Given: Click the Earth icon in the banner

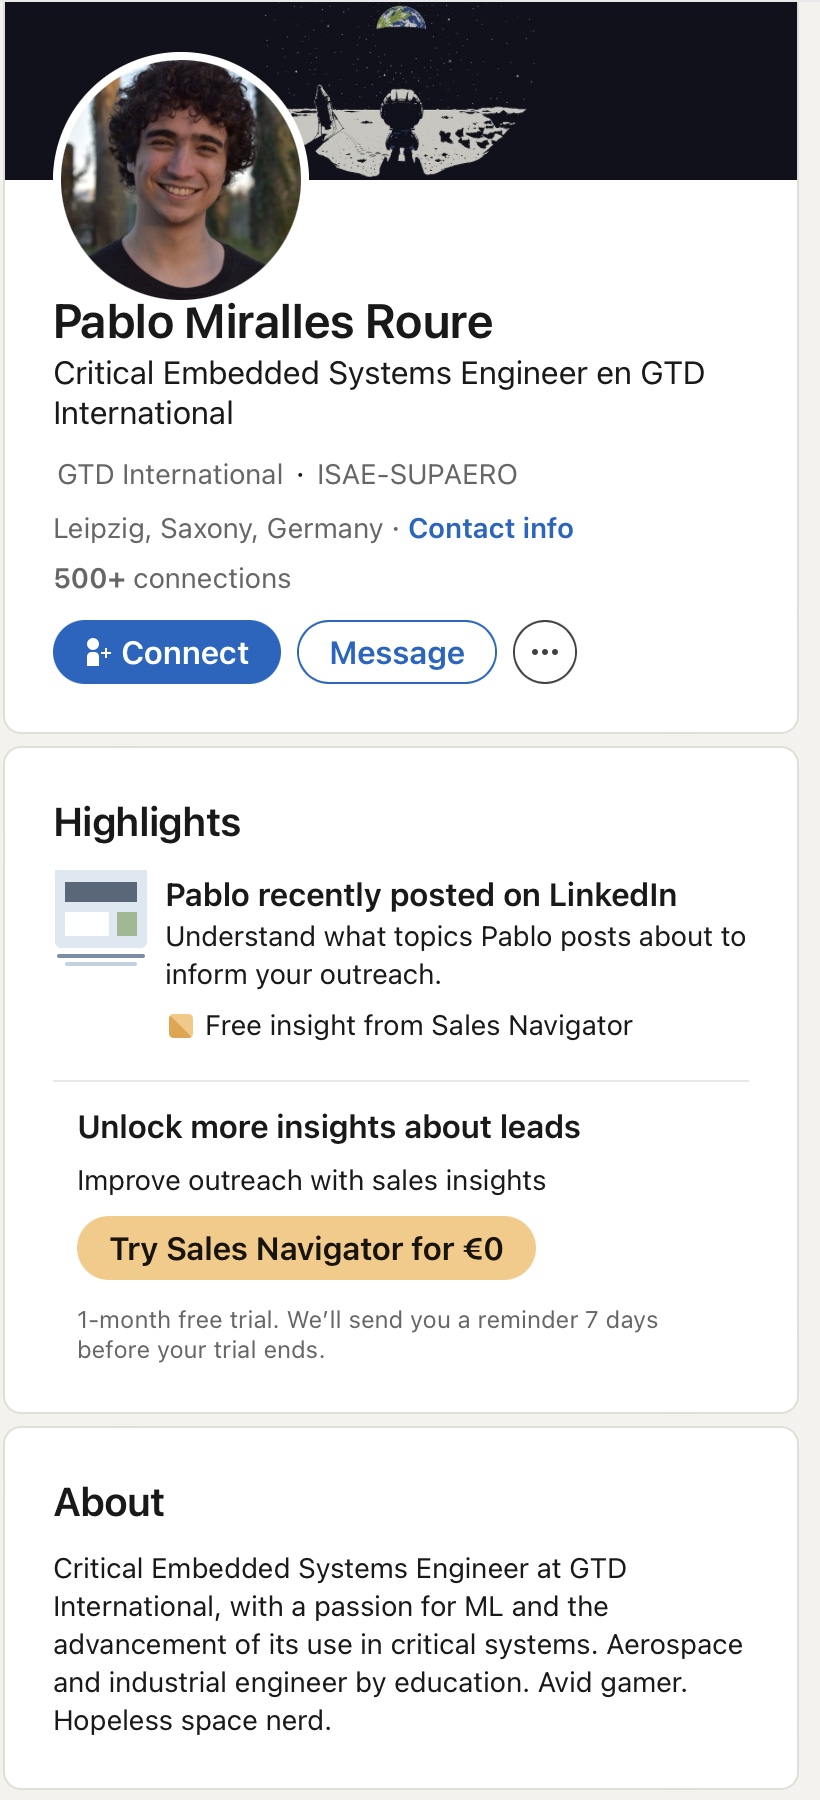Looking at the screenshot, I should click(401, 16).
